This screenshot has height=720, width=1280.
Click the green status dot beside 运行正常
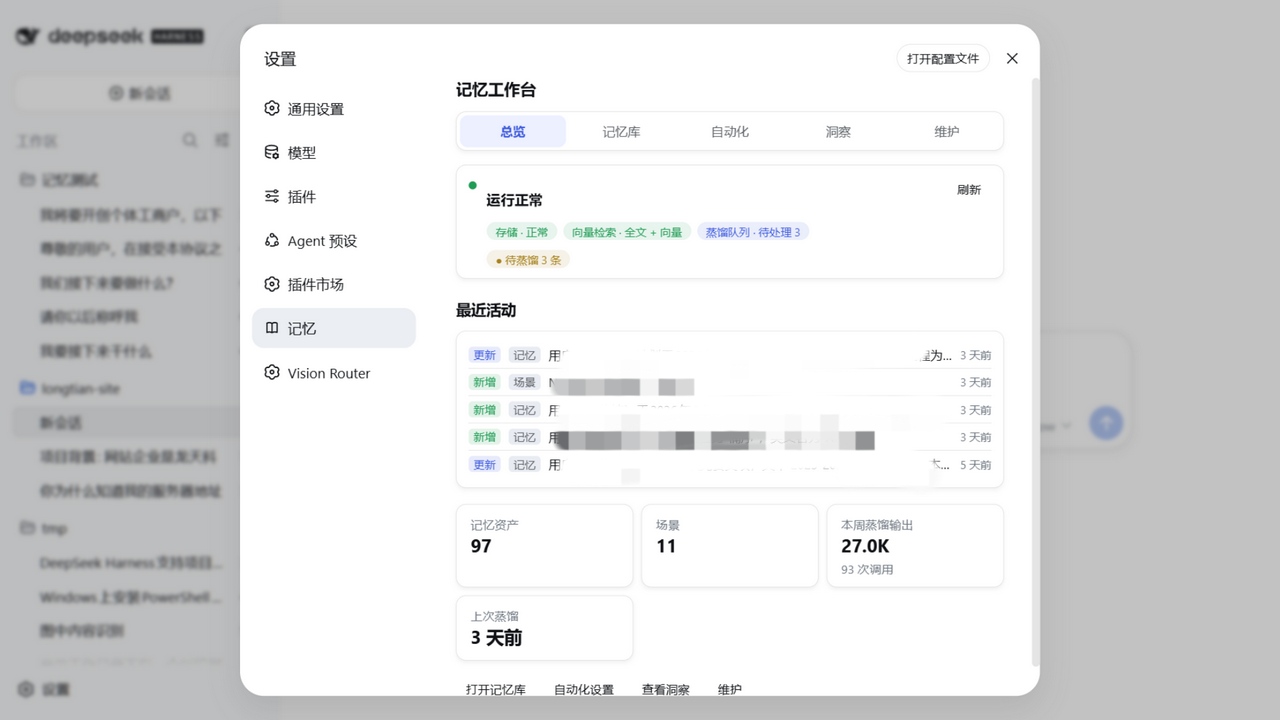pyautogui.click(x=473, y=185)
